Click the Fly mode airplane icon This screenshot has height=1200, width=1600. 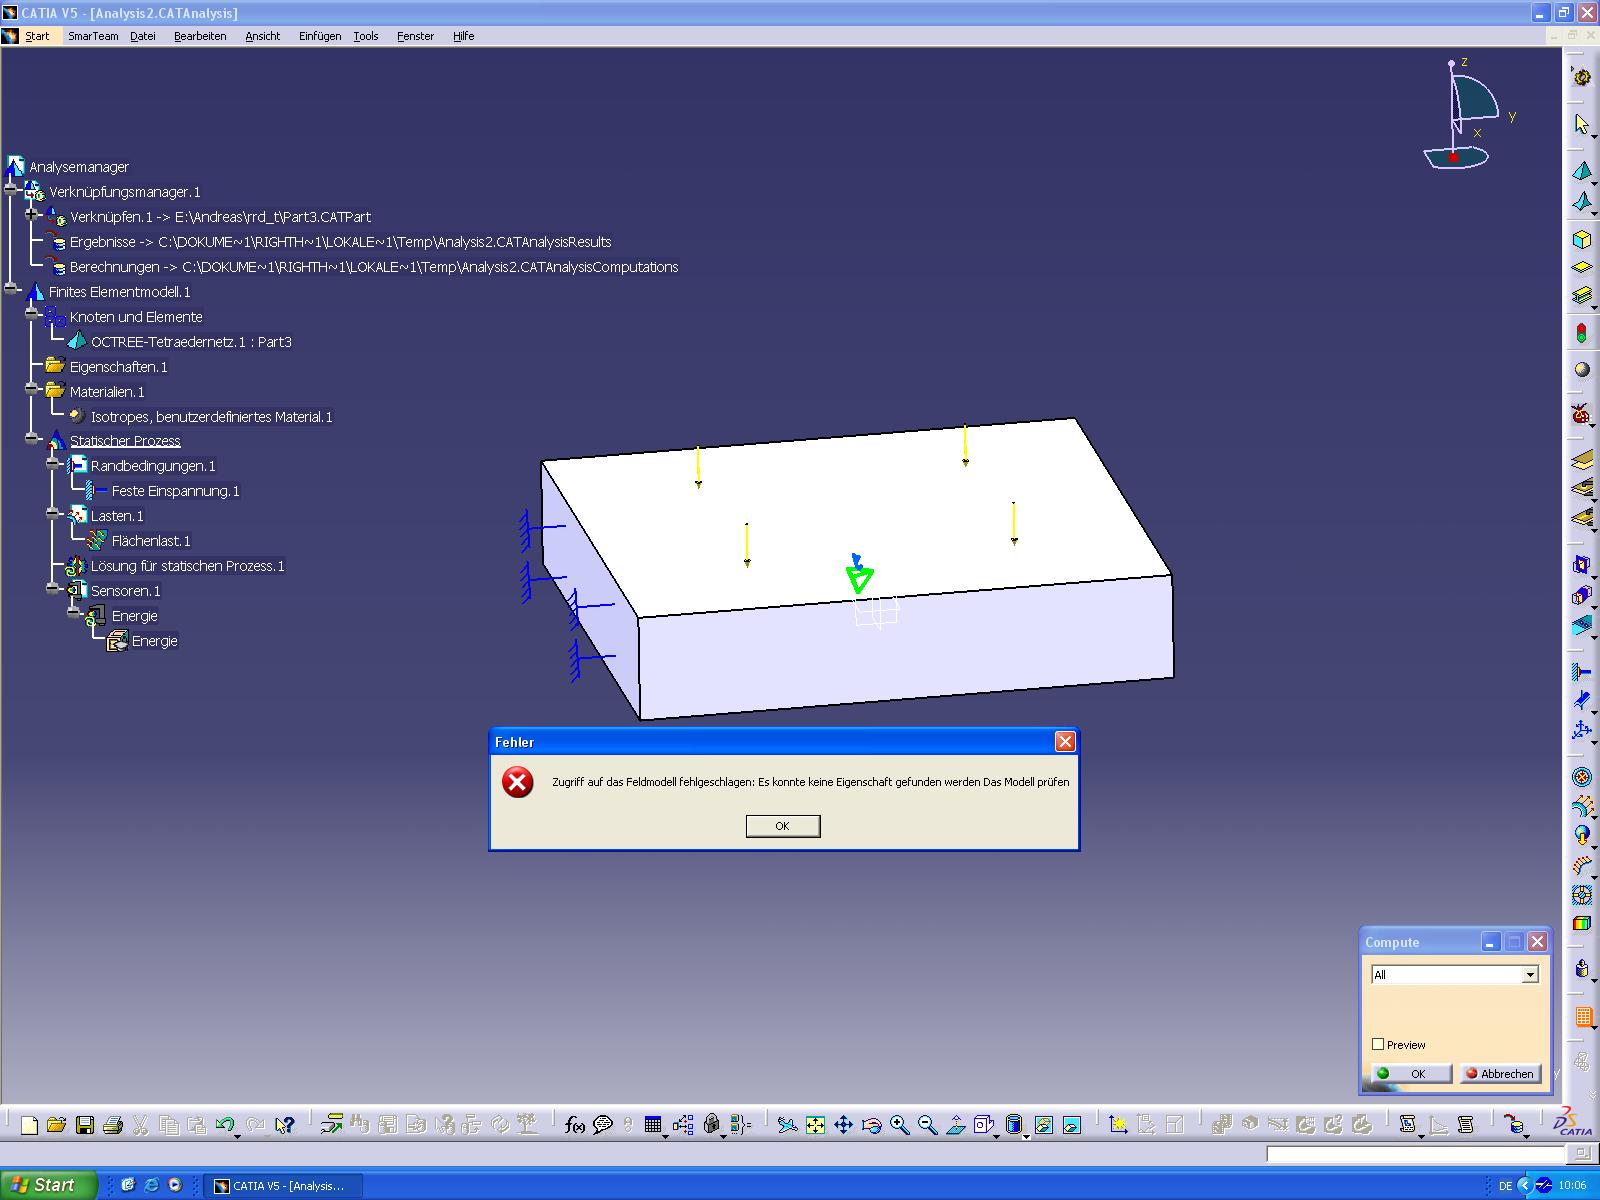point(788,1125)
